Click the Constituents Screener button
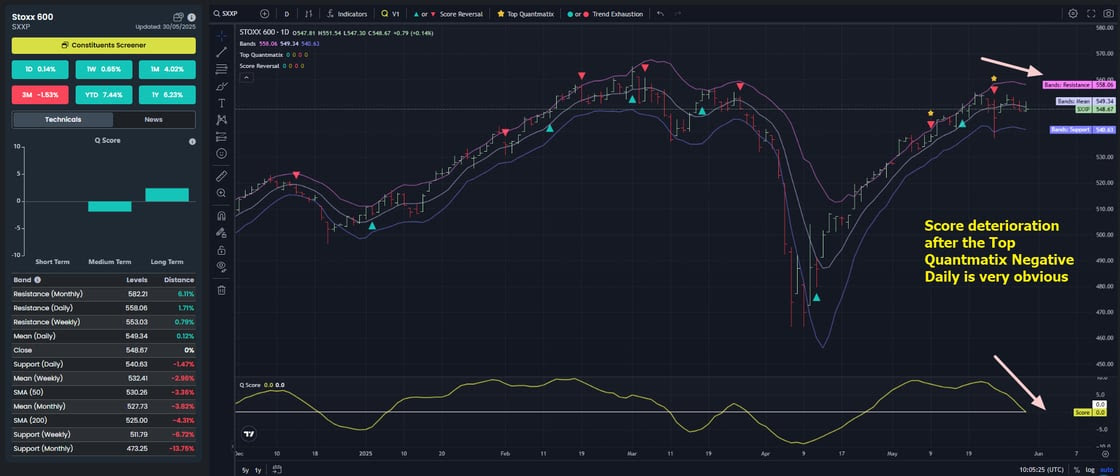The image size is (1120, 476). click(104, 45)
